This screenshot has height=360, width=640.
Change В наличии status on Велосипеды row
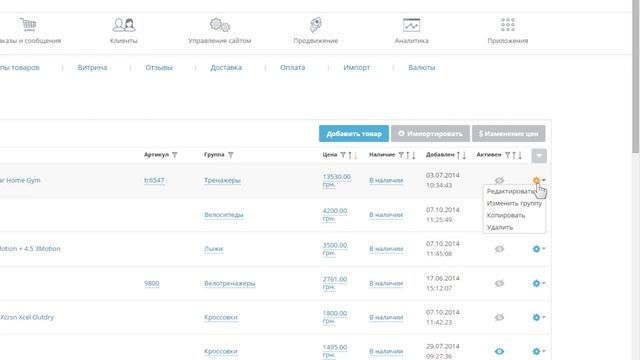(386, 214)
